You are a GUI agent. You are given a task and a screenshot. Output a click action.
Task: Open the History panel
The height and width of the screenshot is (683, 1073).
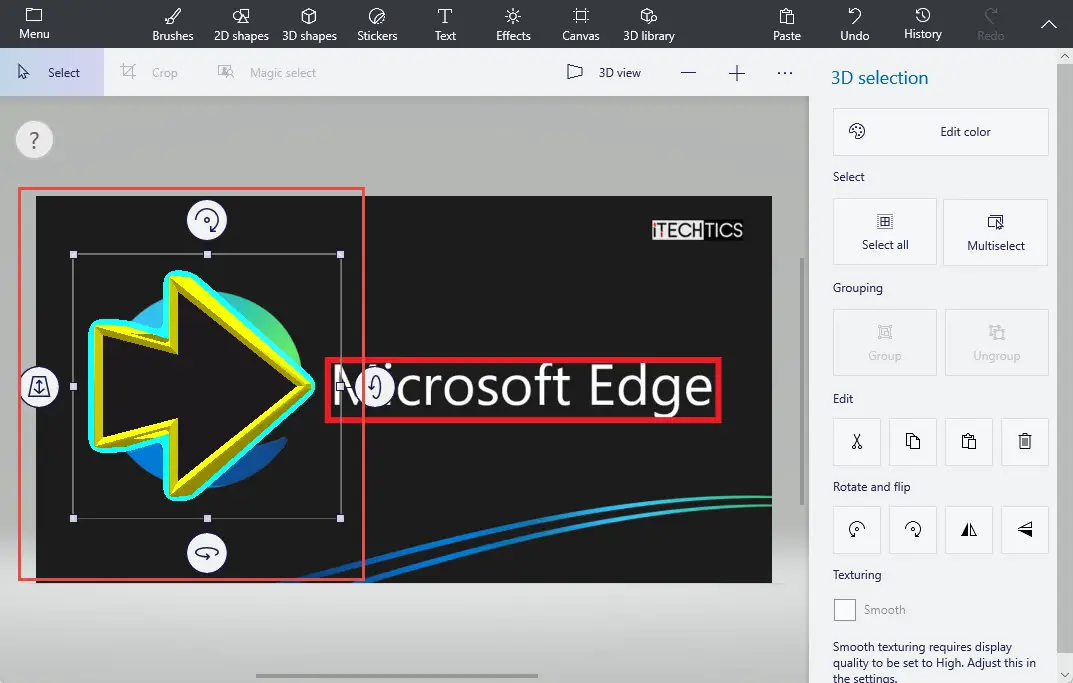[922, 24]
